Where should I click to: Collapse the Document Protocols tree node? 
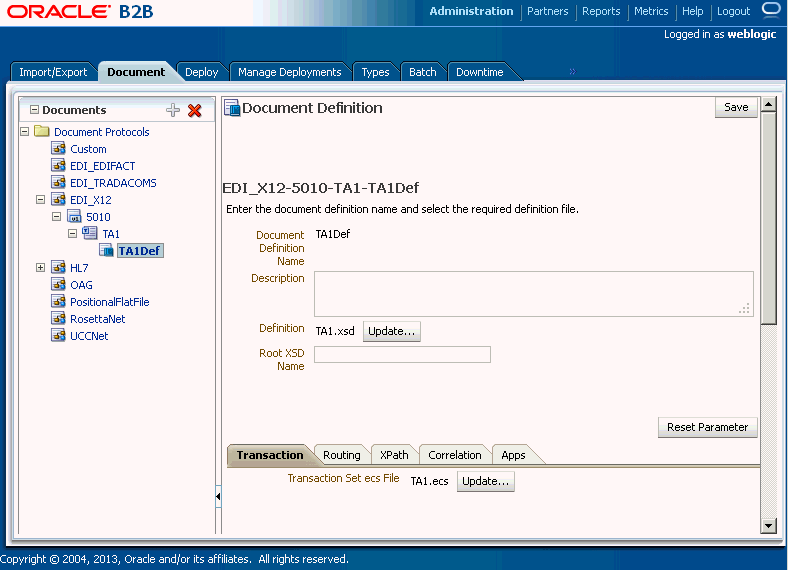[x=25, y=132]
